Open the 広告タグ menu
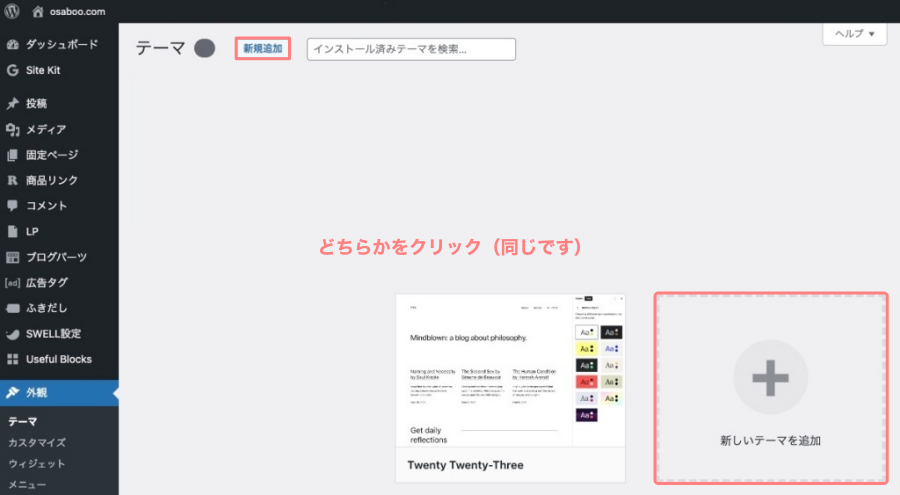Viewport: 900px width, 495px height. click(x=47, y=283)
